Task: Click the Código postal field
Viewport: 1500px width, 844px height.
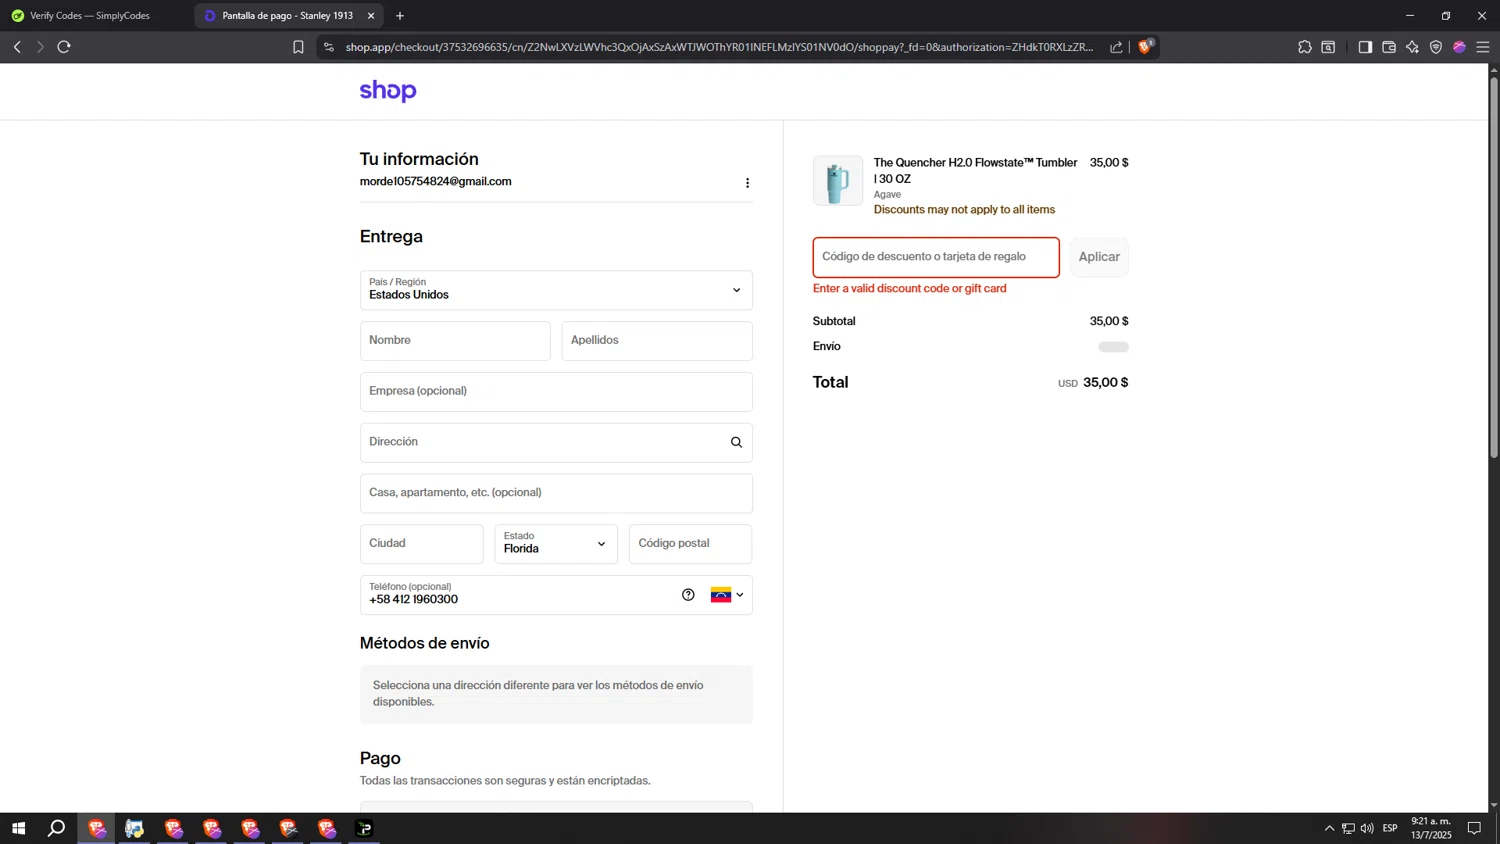Action: 691,544
